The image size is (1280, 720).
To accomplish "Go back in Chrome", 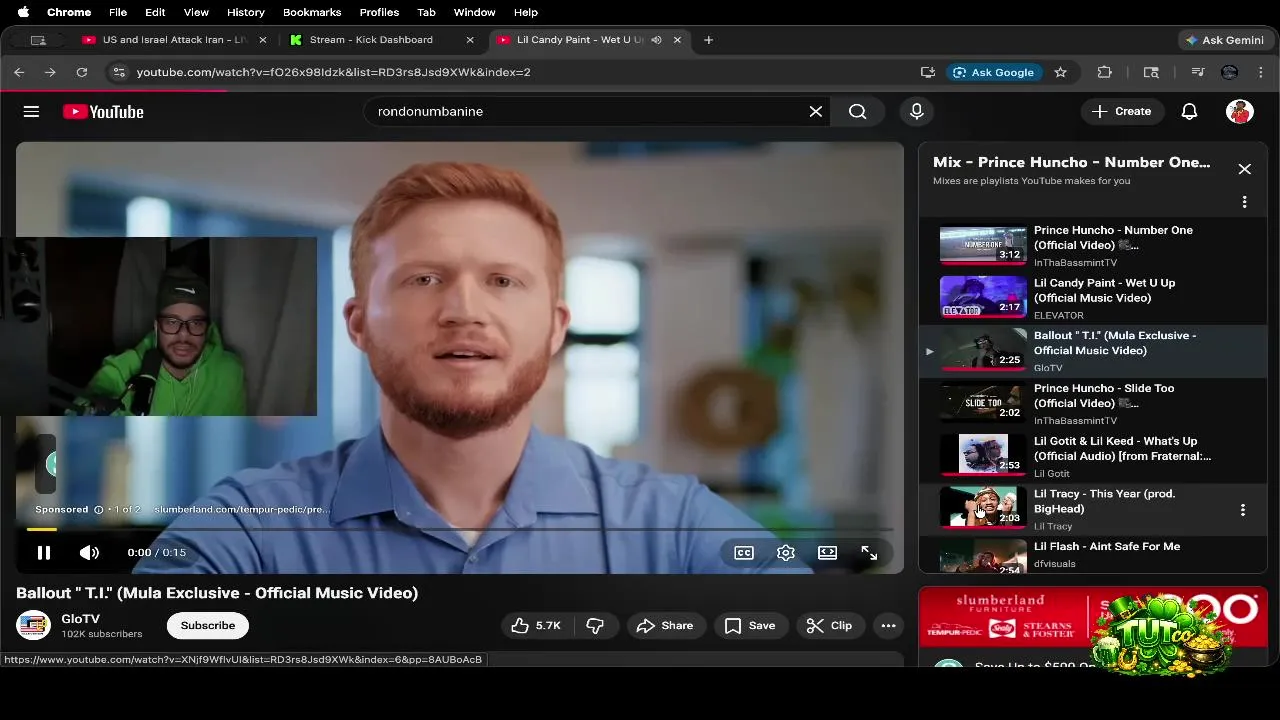I will (x=19, y=72).
